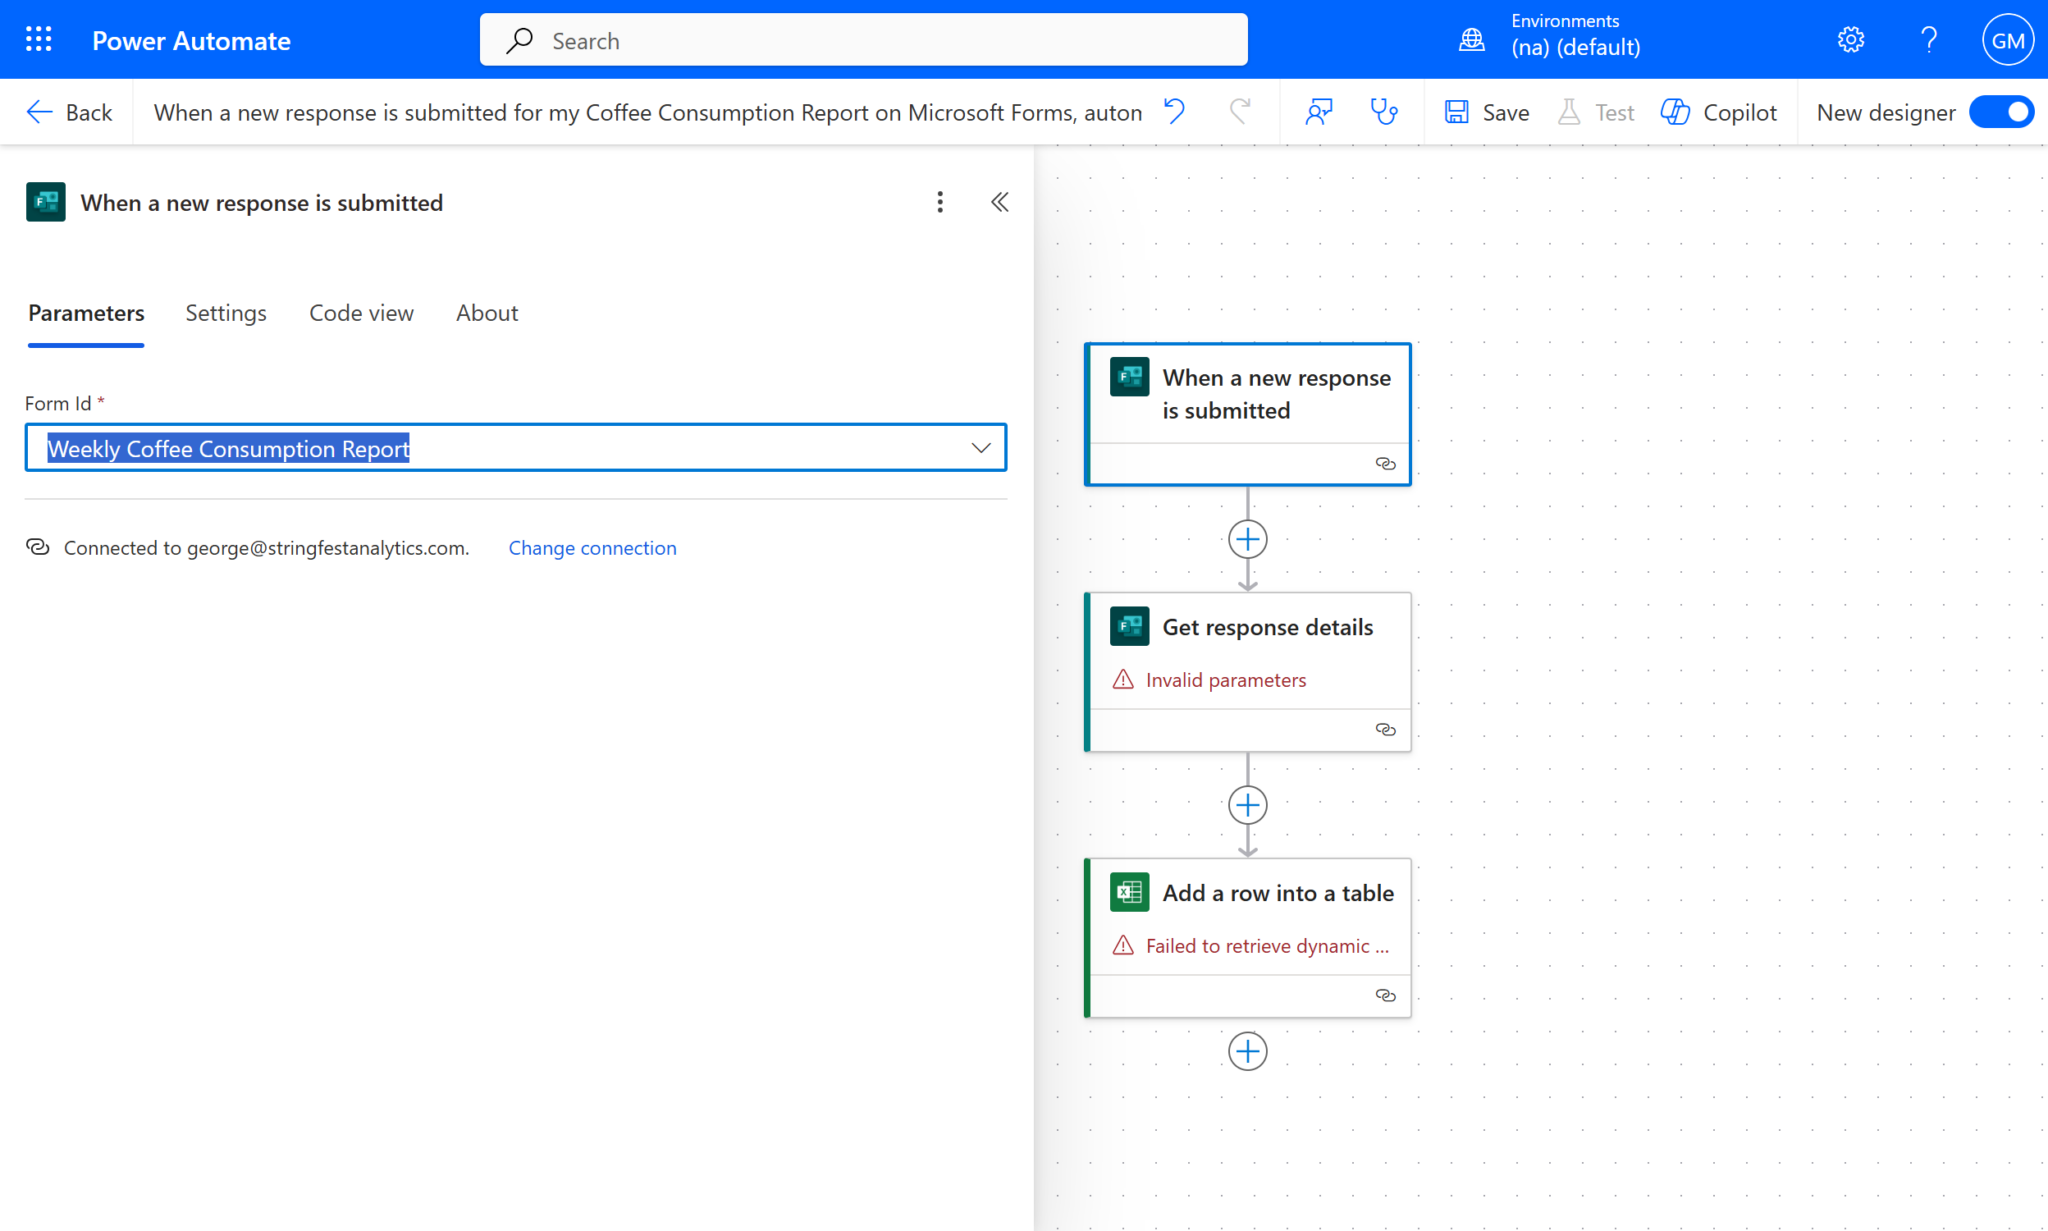Viewport: 2048px width, 1231px height.
Task: Open the GM account avatar
Action: click(2007, 40)
